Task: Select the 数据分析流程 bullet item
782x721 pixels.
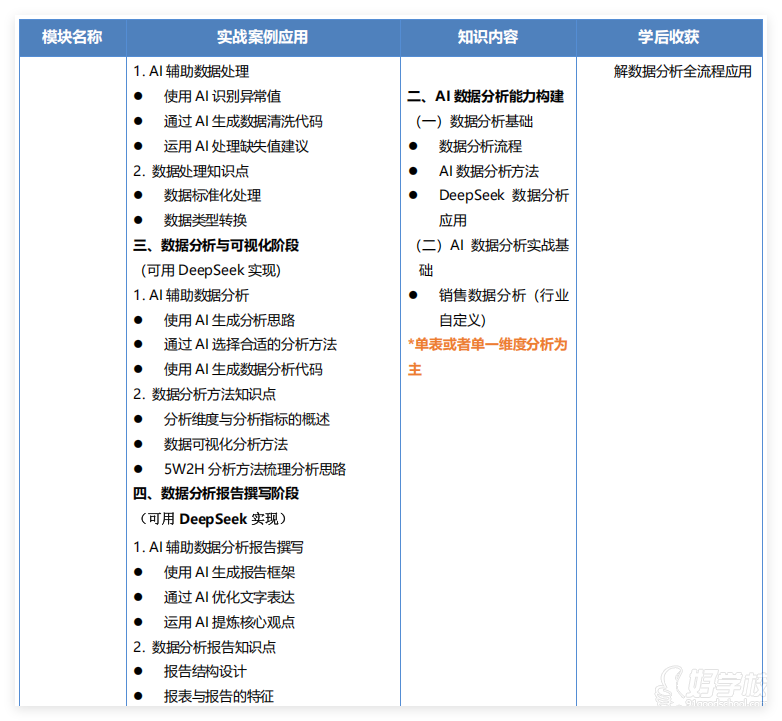Action: click(480, 146)
